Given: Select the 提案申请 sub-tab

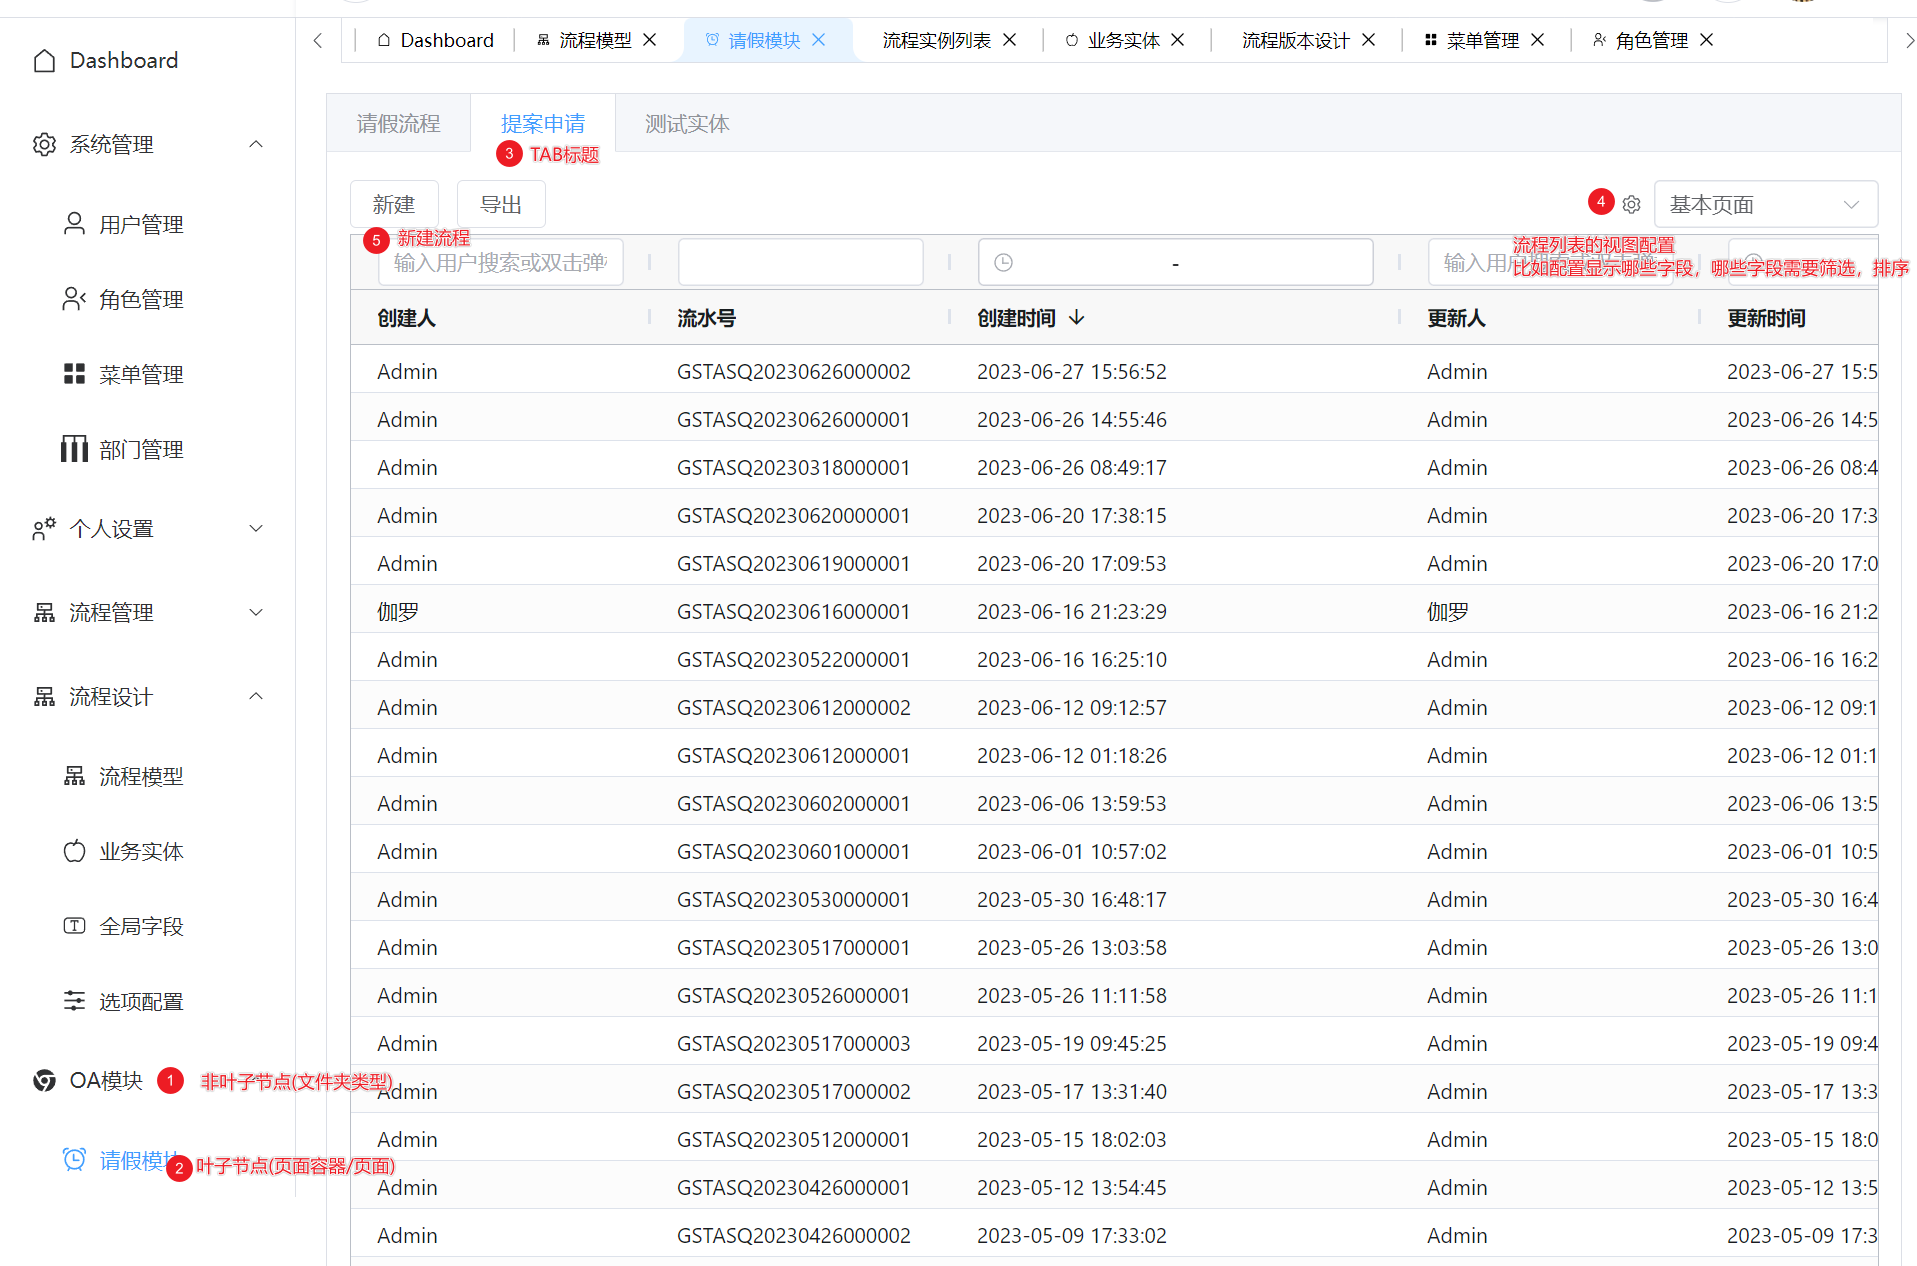Looking at the screenshot, I should [x=543, y=124].
